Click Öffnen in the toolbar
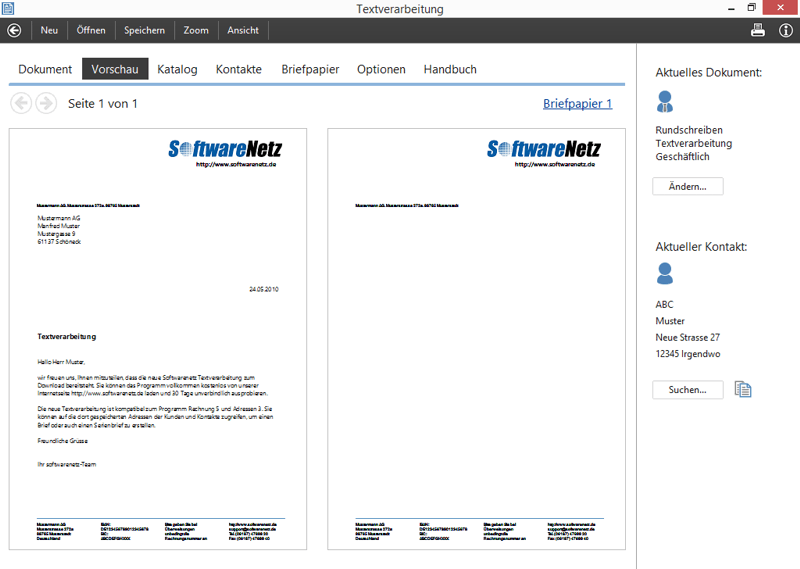Screen dimensions: 800x569 tap(91, 30)
